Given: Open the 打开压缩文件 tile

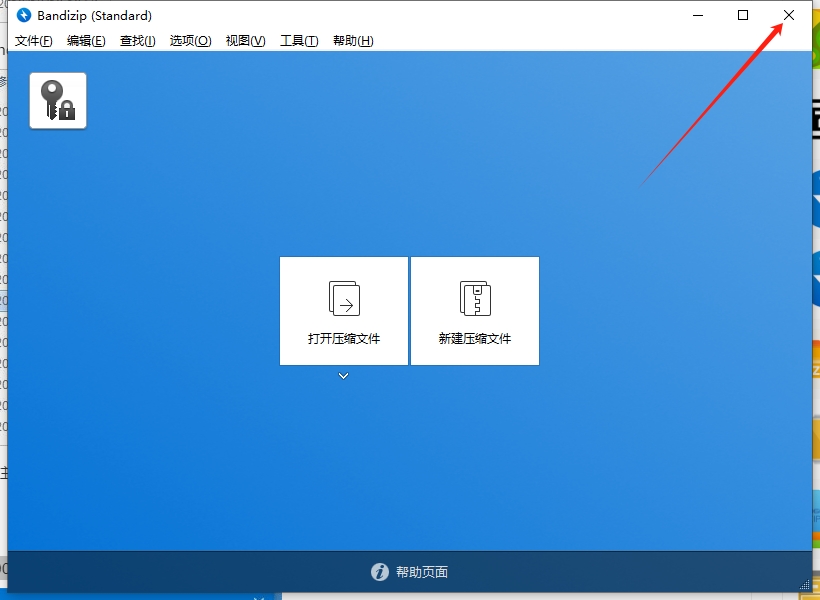Looking at the screenshot, I should click(x=344, y=311).
